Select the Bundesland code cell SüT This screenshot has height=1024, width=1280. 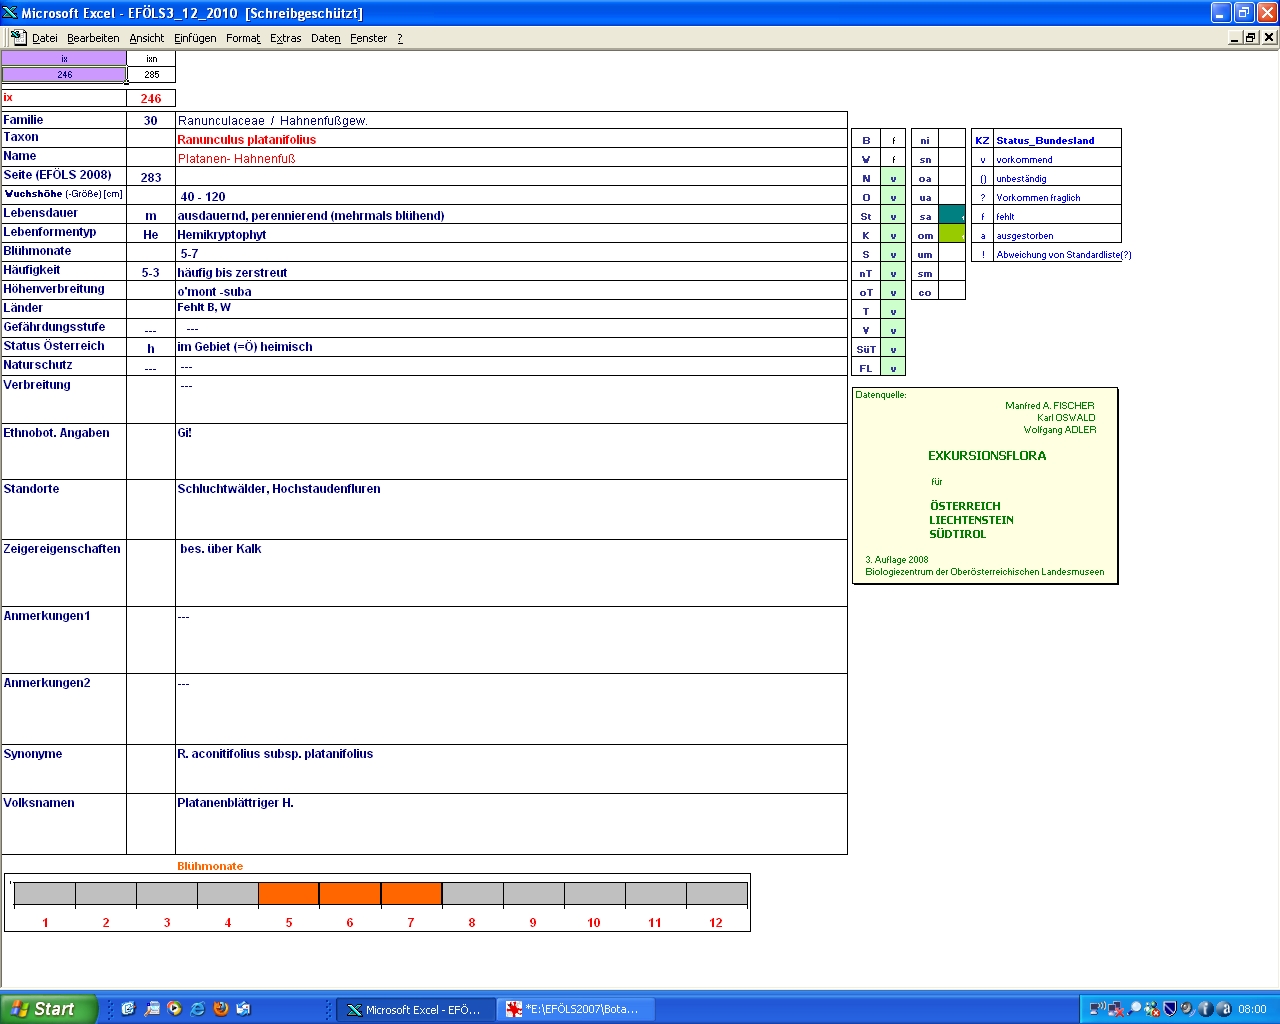pos(866,349)
